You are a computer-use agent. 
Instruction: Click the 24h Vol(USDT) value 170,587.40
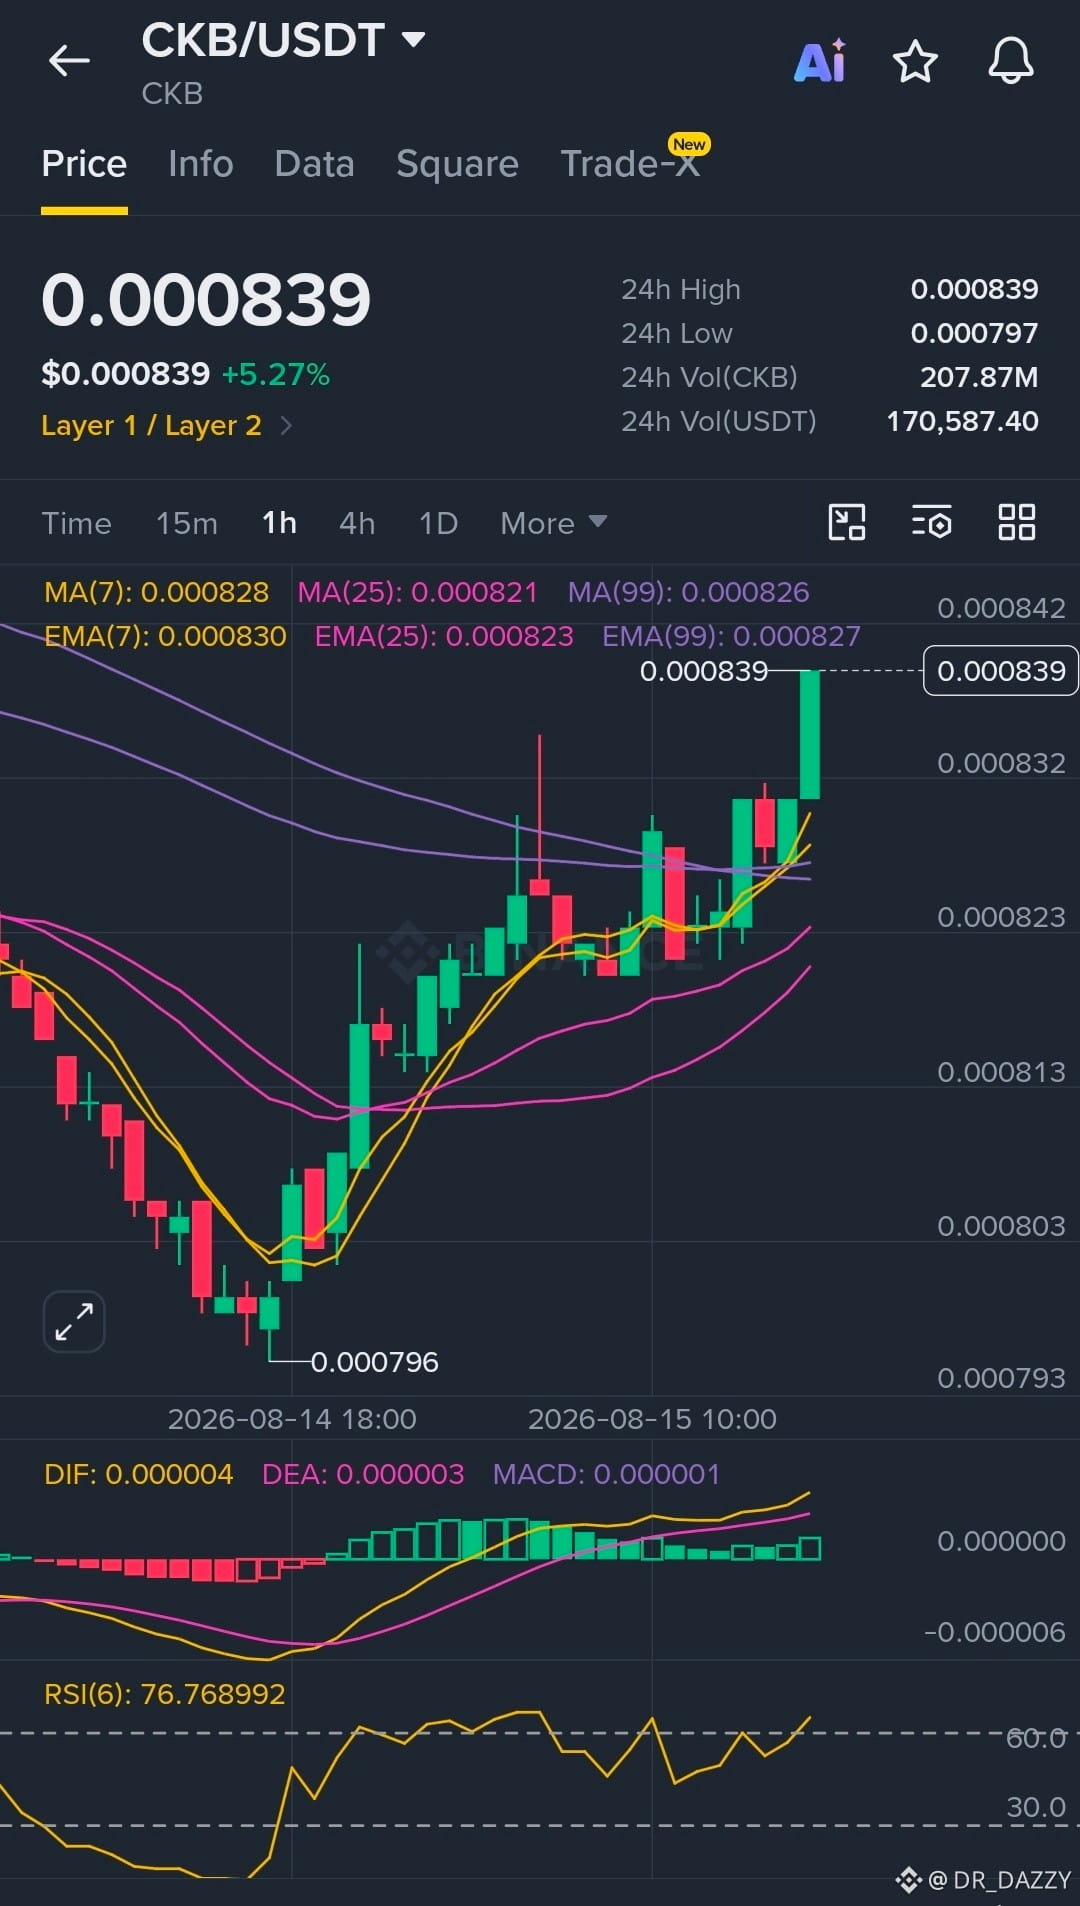tap(962, 421)
